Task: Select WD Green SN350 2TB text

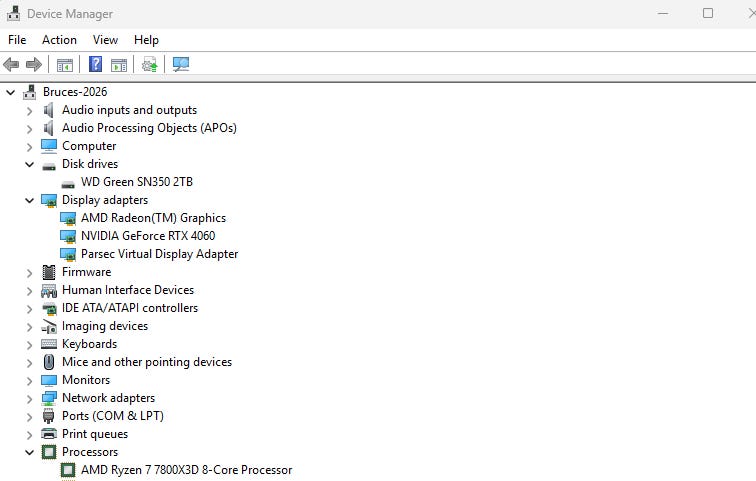Action: pos(137,182)
